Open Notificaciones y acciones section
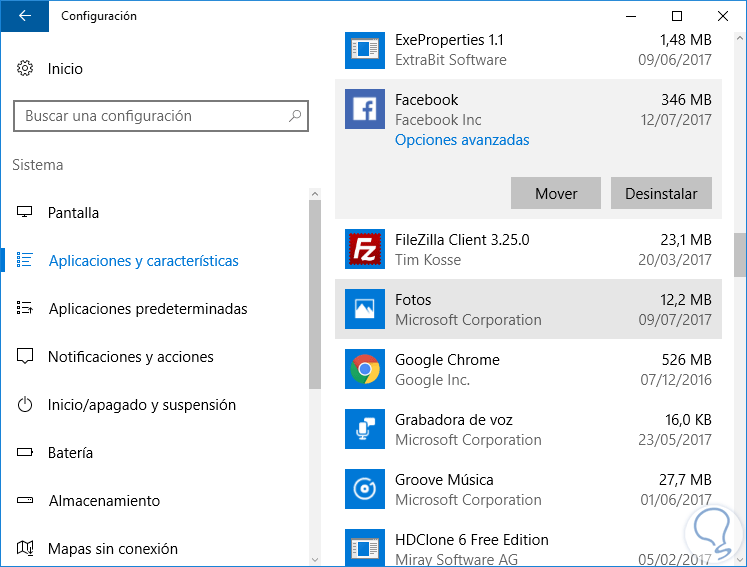Viewport: 747px width, 567px height. pyautogui.click(x=130, y=357)
